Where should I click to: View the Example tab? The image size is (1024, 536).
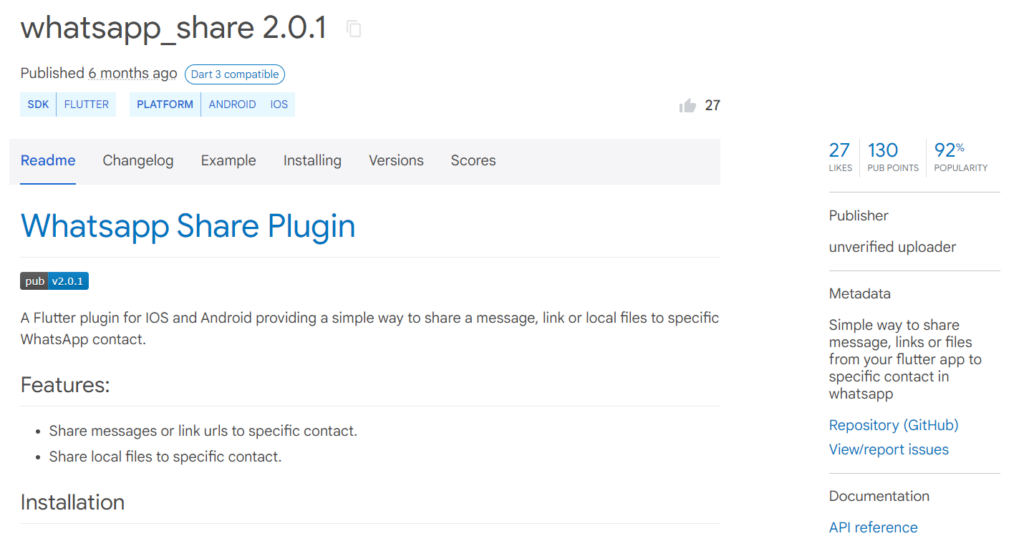pyautogui.click(x=228, y=161)
